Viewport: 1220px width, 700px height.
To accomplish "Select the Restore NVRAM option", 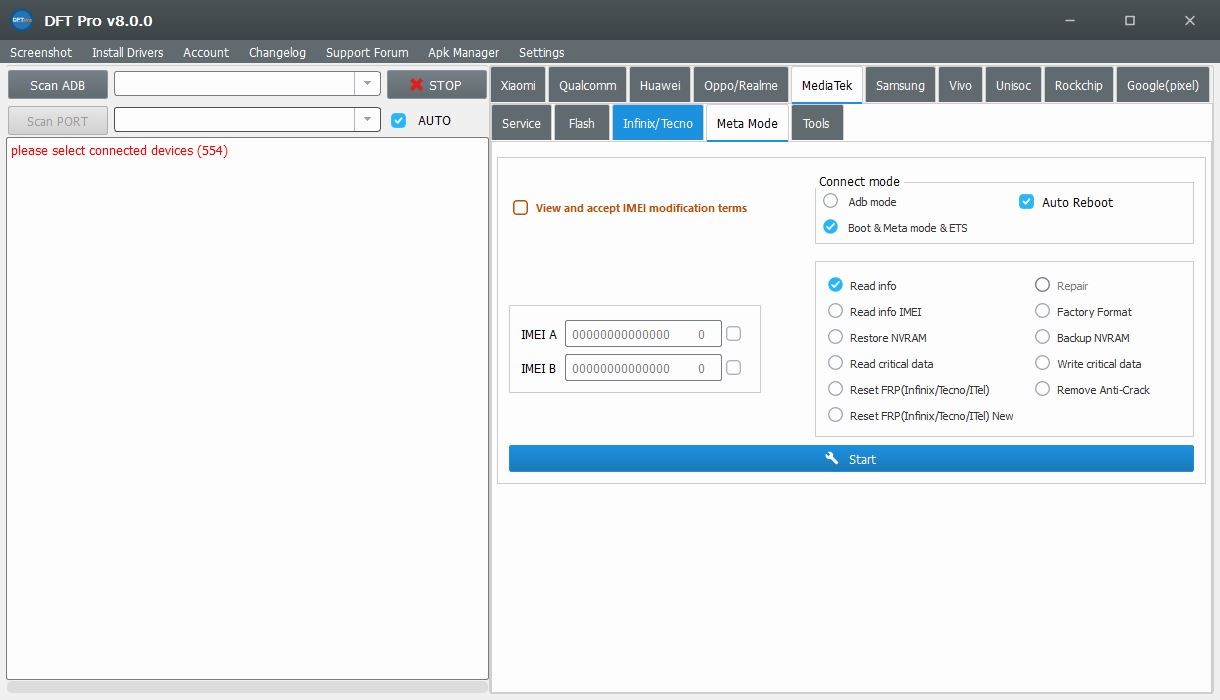I will coord(836,337).
